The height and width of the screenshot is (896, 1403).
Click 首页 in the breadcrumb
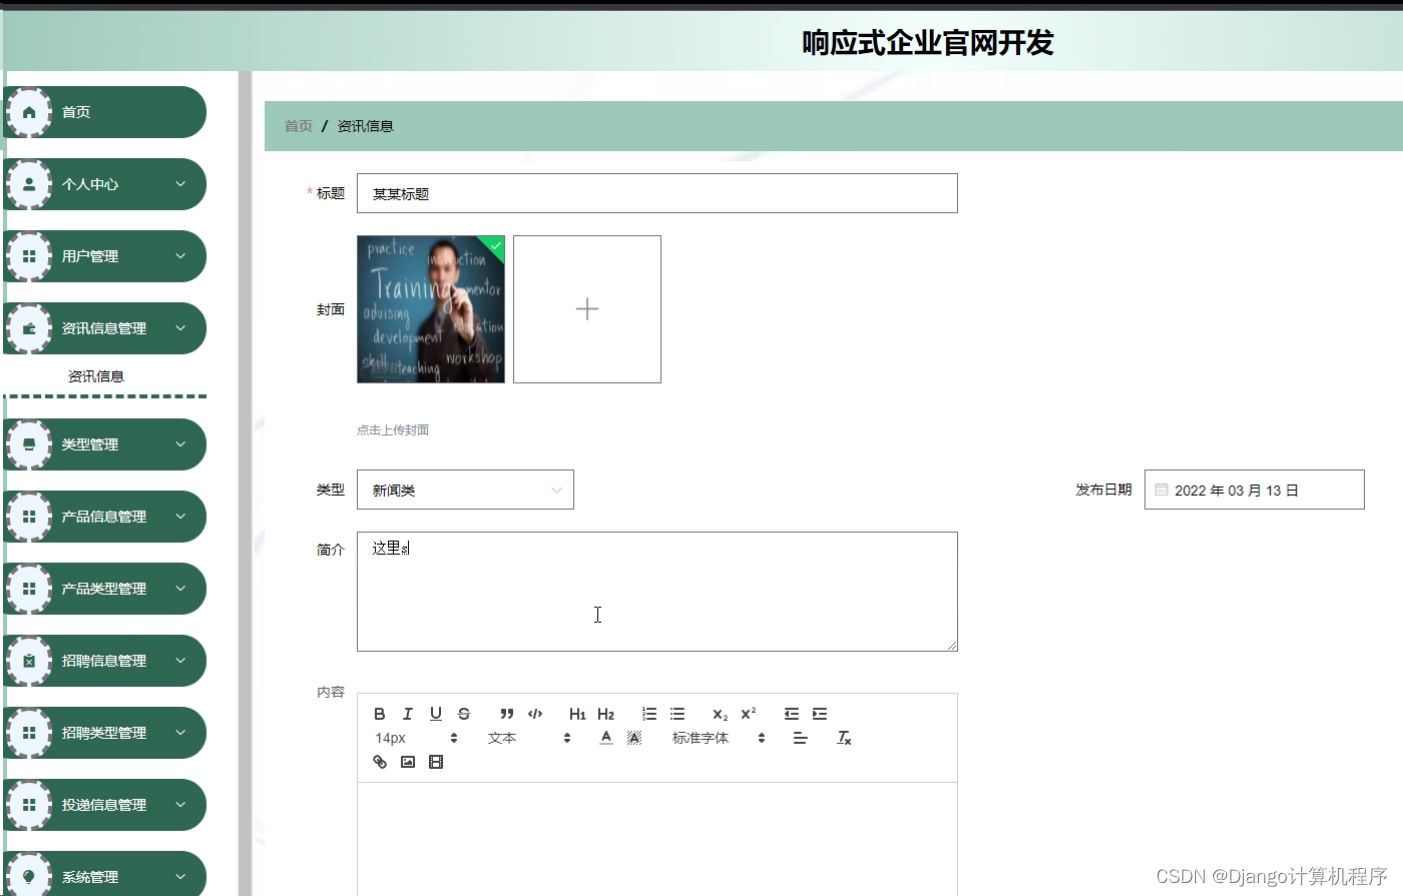pyautogui.click(x=297, y=125)
